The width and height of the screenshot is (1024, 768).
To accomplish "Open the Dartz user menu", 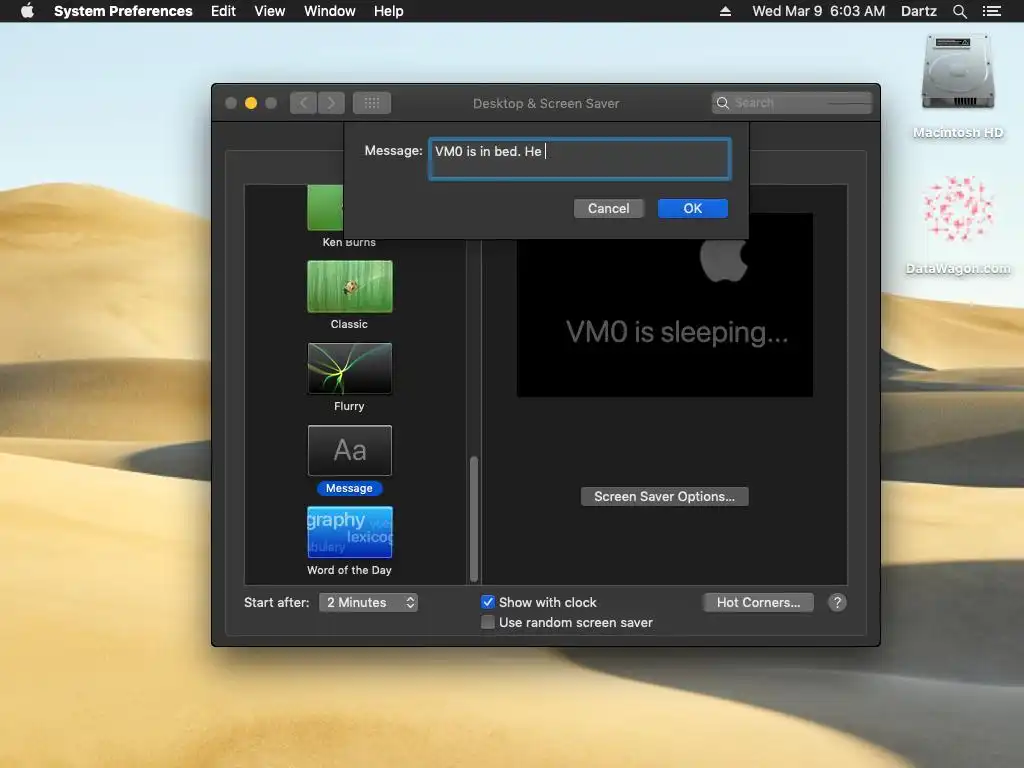I will (x=918, y=11).
